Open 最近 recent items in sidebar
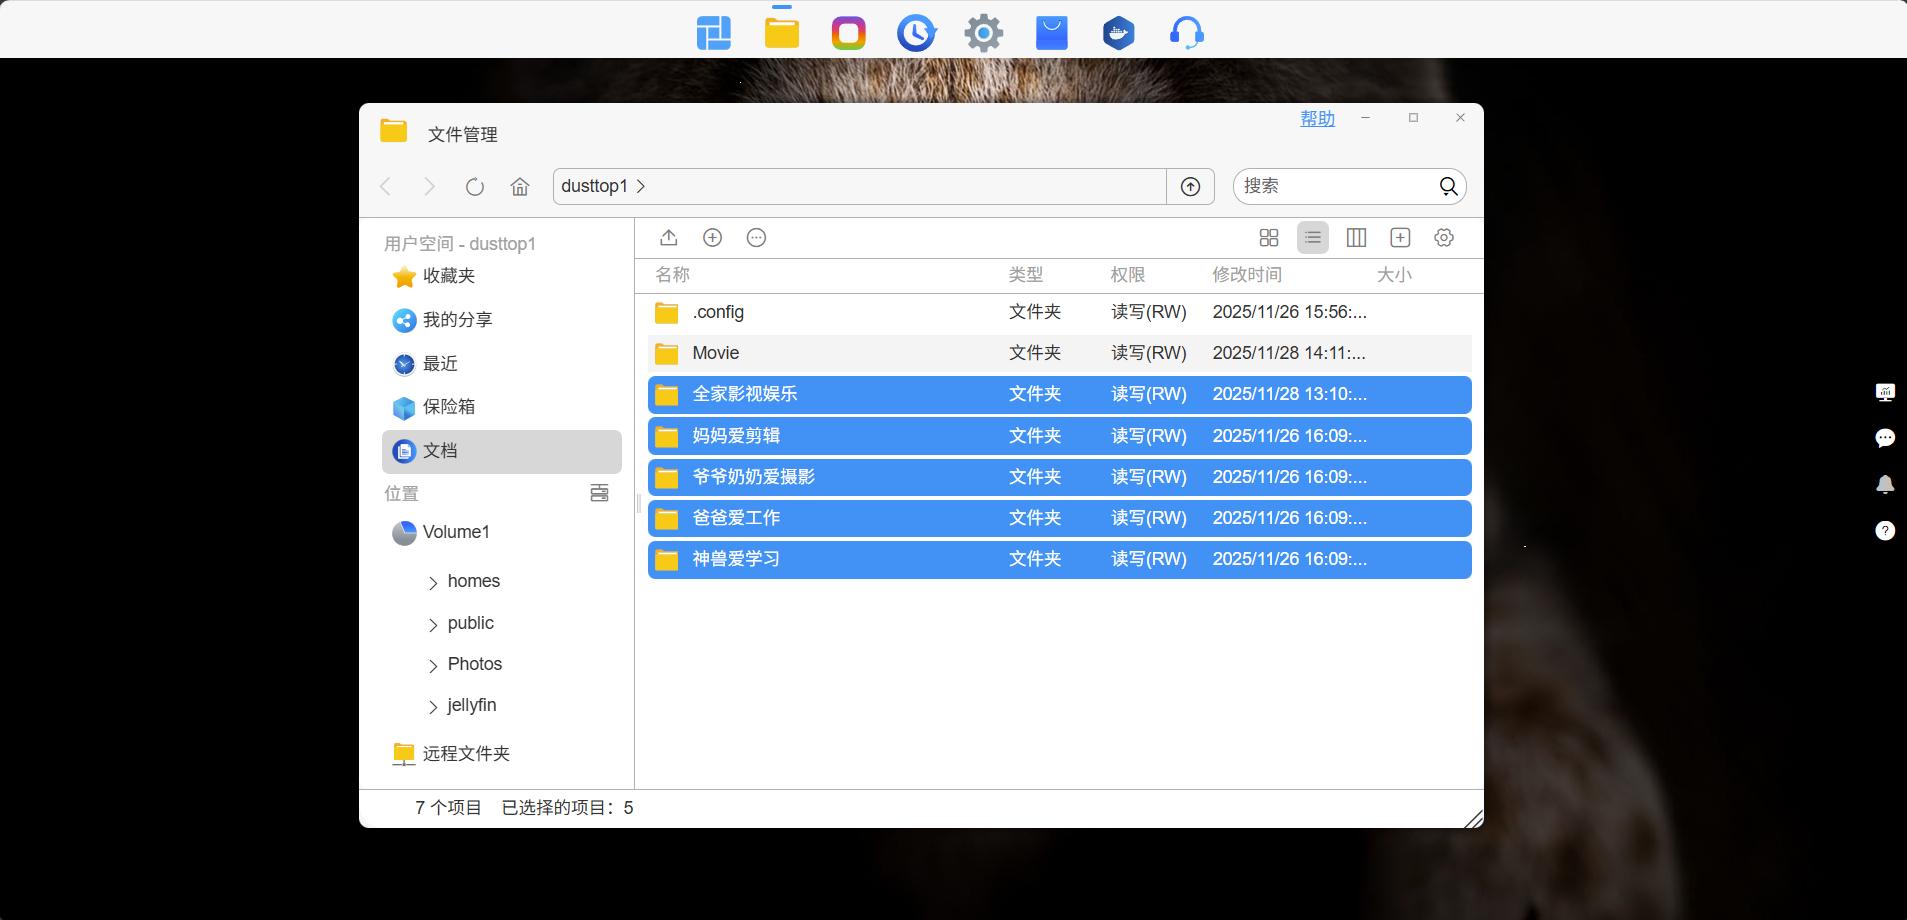Screen dimensions: 1907x920 point(502,364)
